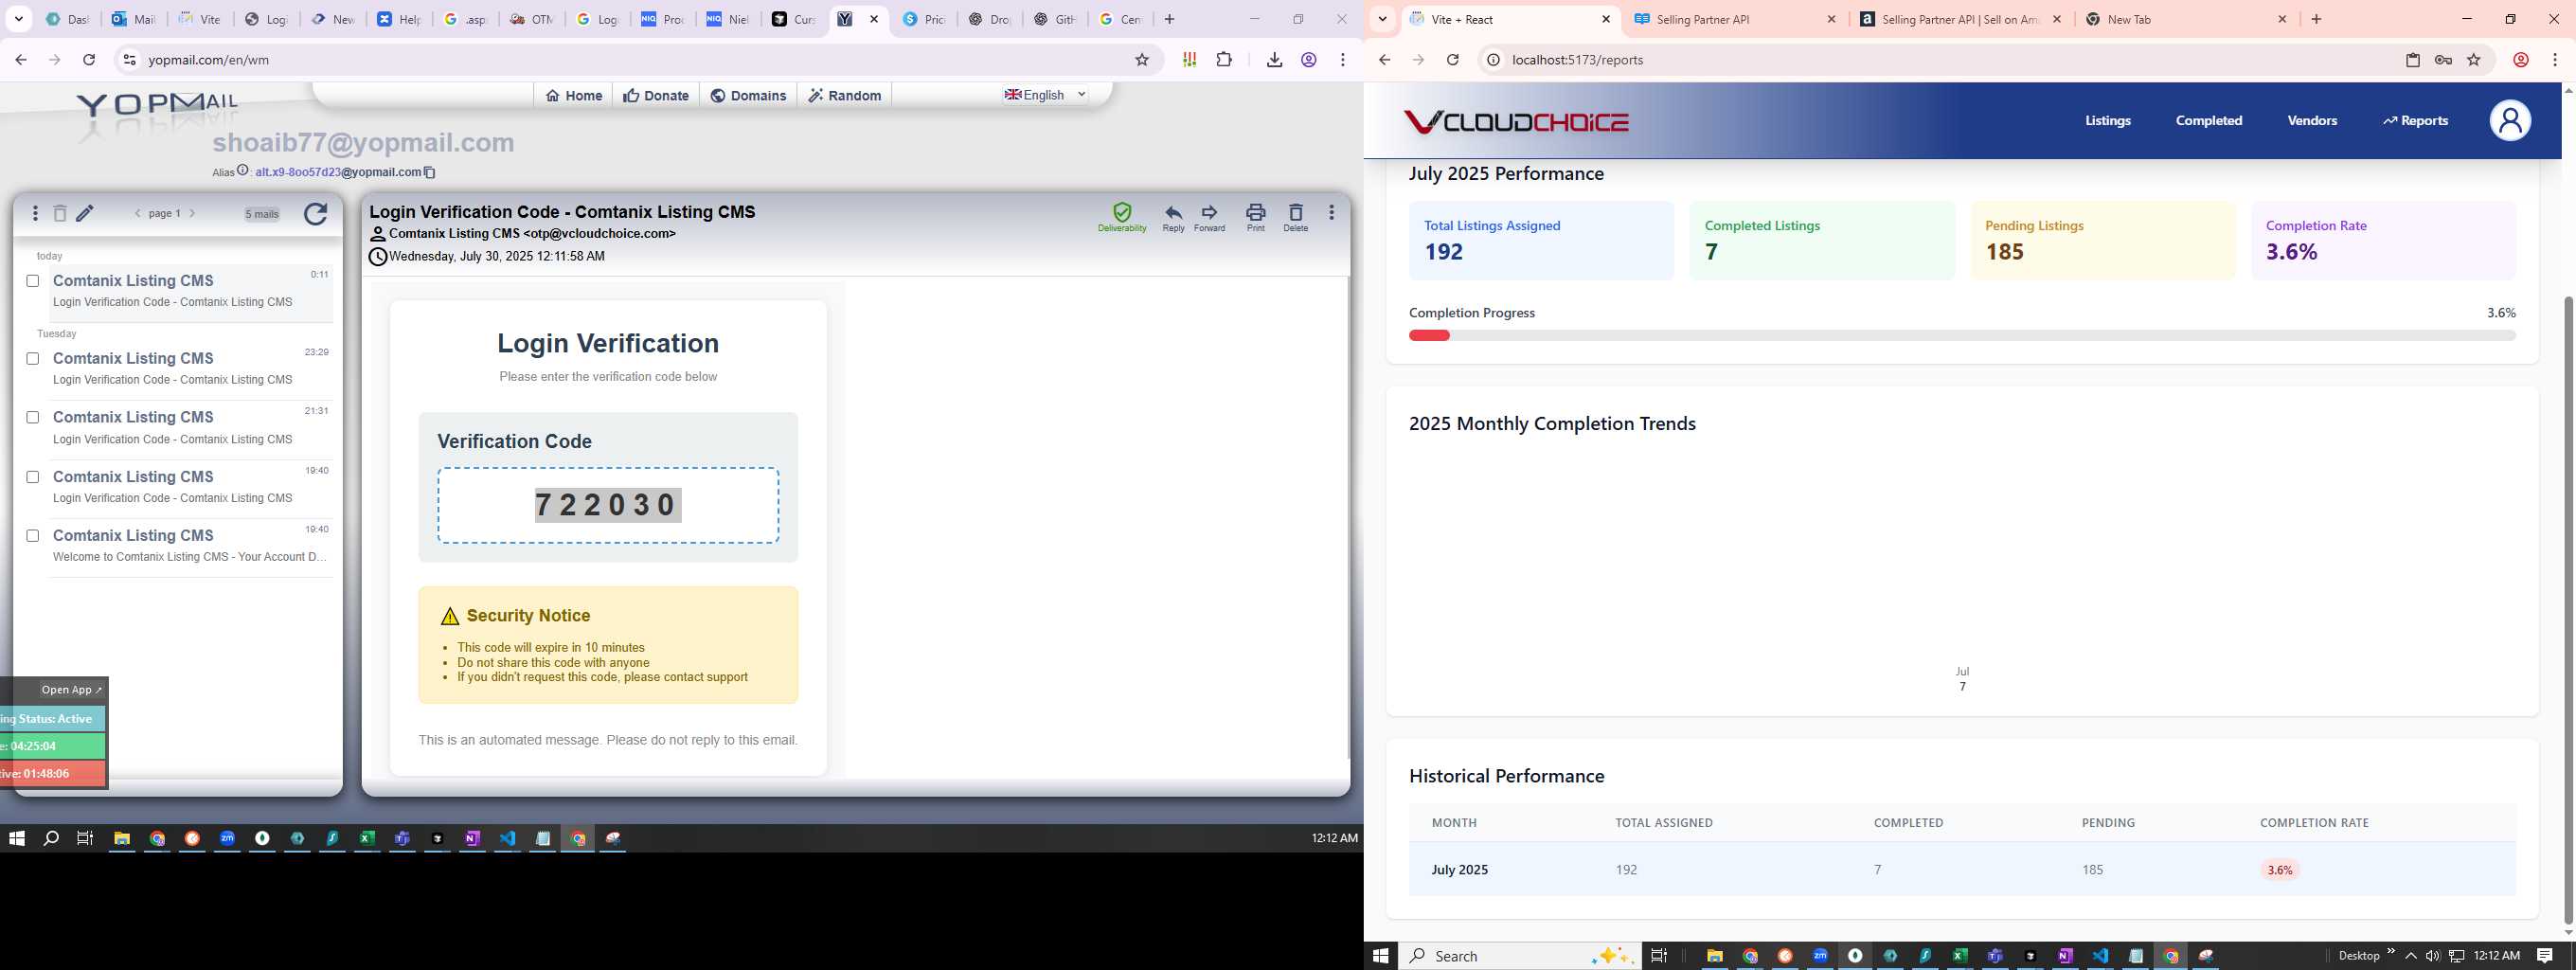Open the user profile avatar in VCloudChoice
Viewport: 2576px width, 970px height.
point(2510,121)
